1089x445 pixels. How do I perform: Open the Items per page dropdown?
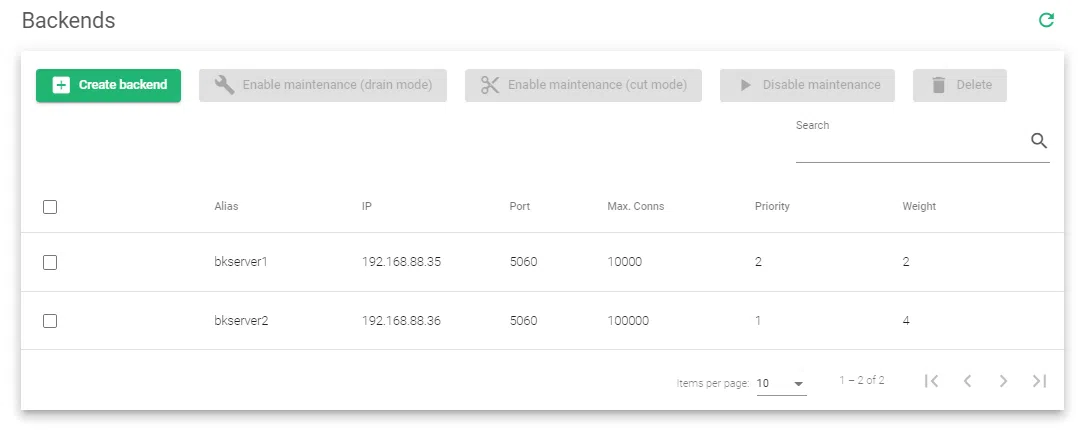781,383
